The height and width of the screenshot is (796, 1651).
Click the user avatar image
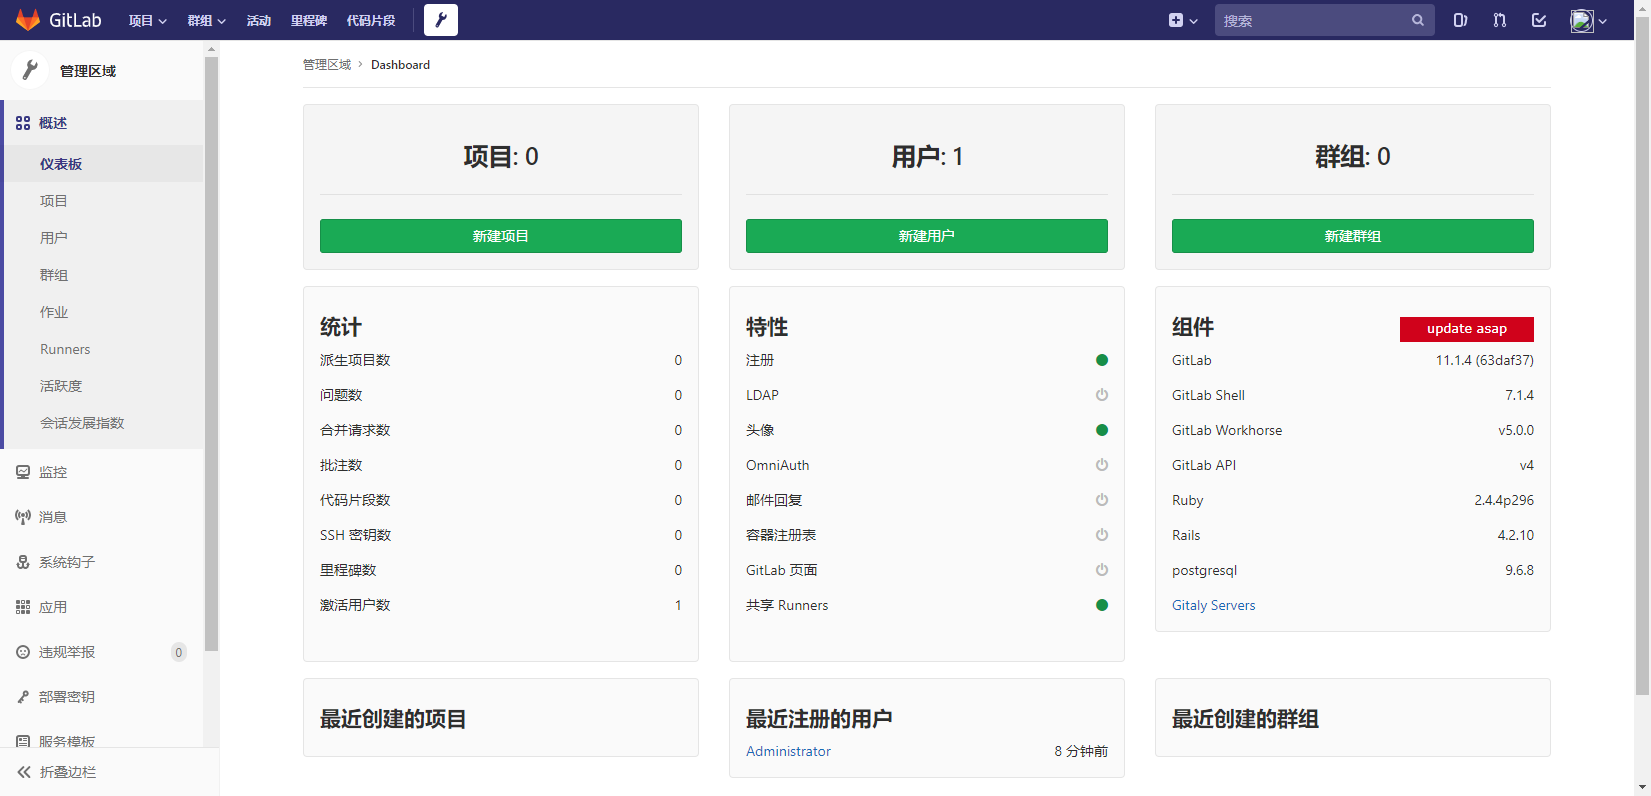click(x=1582, y=20)
